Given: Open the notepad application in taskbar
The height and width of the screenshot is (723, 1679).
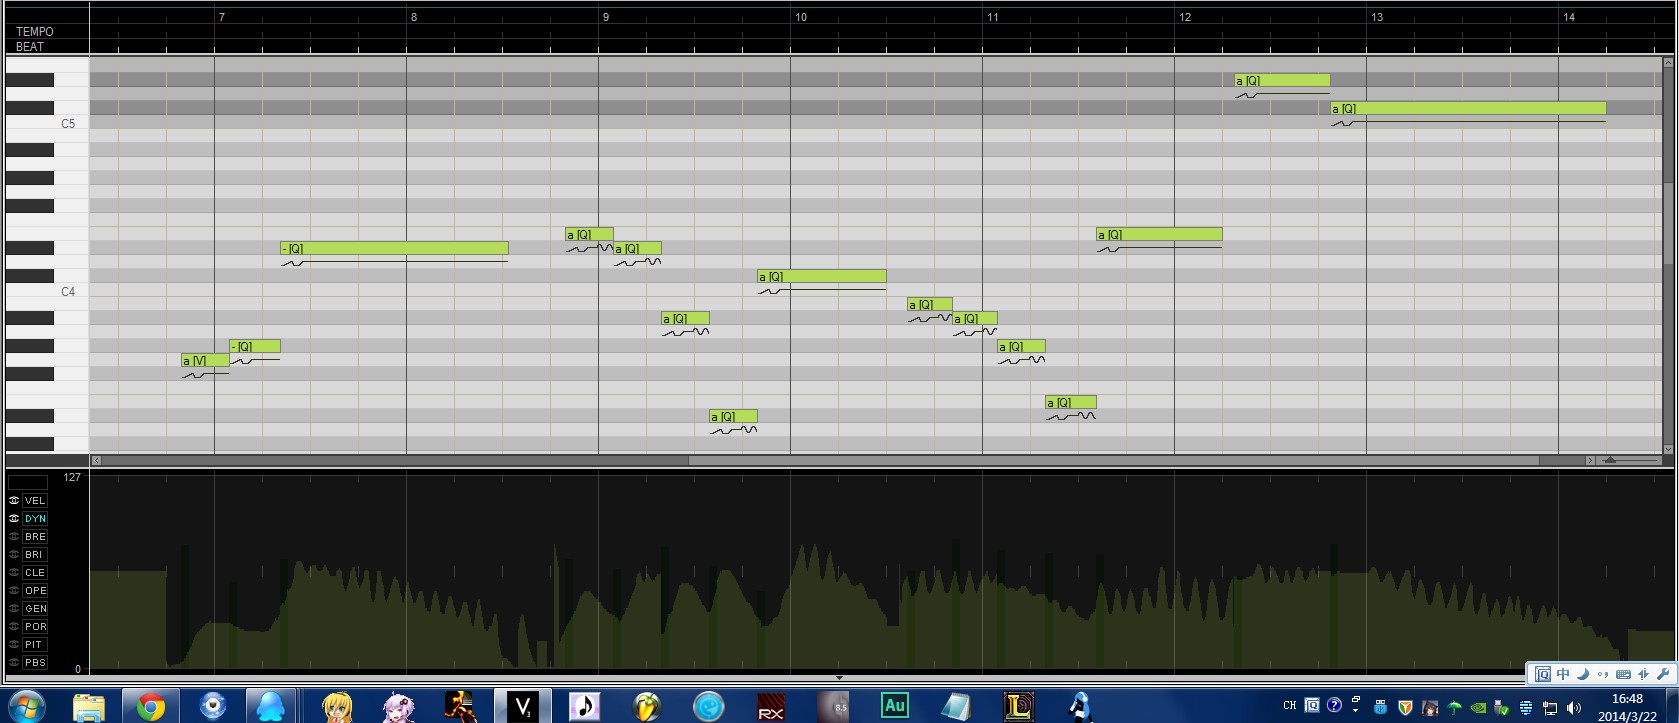Looking at the screenshot, I should 956,706.
